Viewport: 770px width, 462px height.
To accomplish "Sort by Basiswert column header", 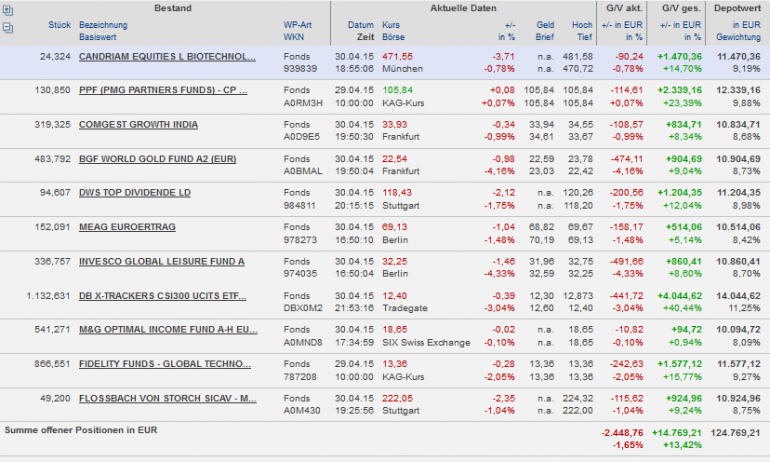I will [98, 37].
